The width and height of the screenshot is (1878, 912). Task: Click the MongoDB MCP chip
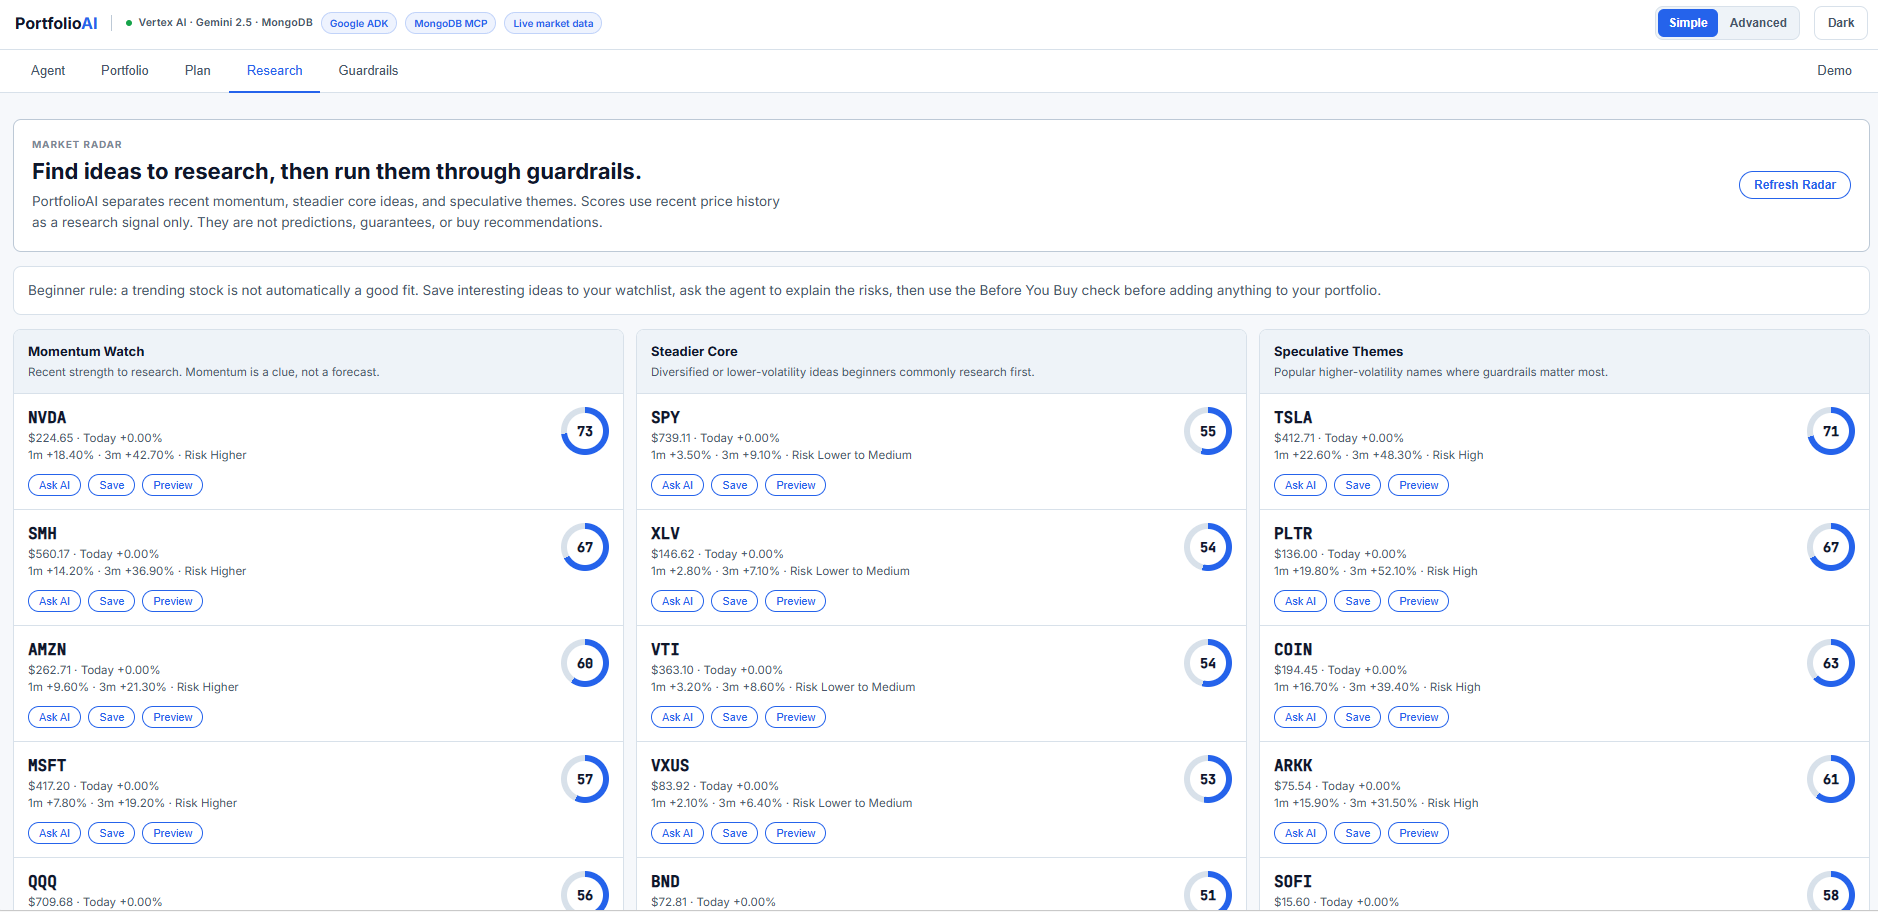coord(451,23)
